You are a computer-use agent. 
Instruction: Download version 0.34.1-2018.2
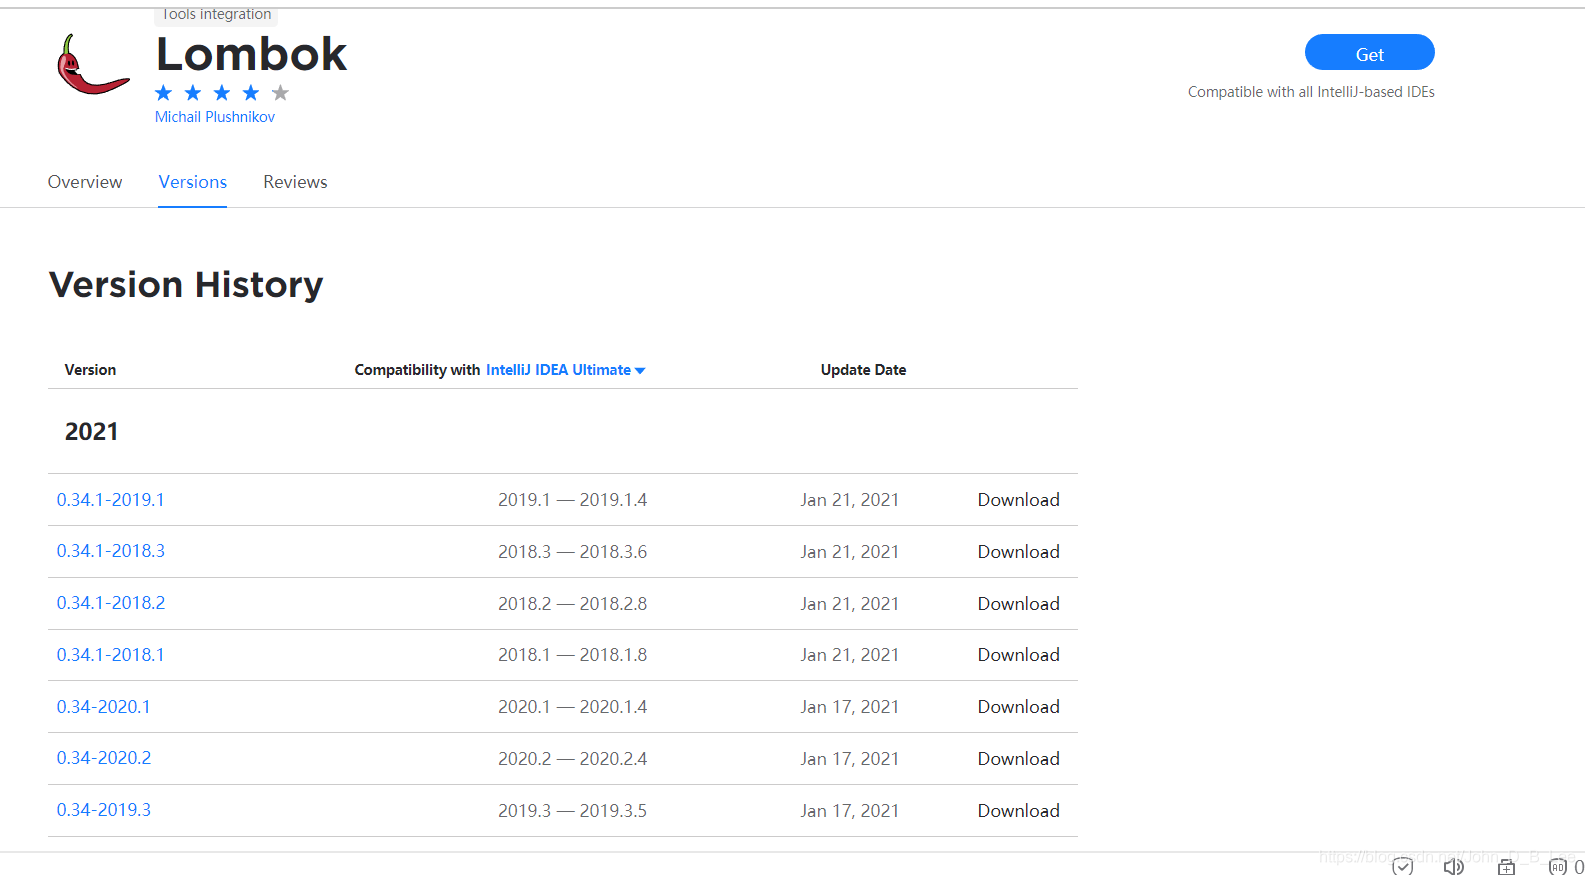(1018, 604)
